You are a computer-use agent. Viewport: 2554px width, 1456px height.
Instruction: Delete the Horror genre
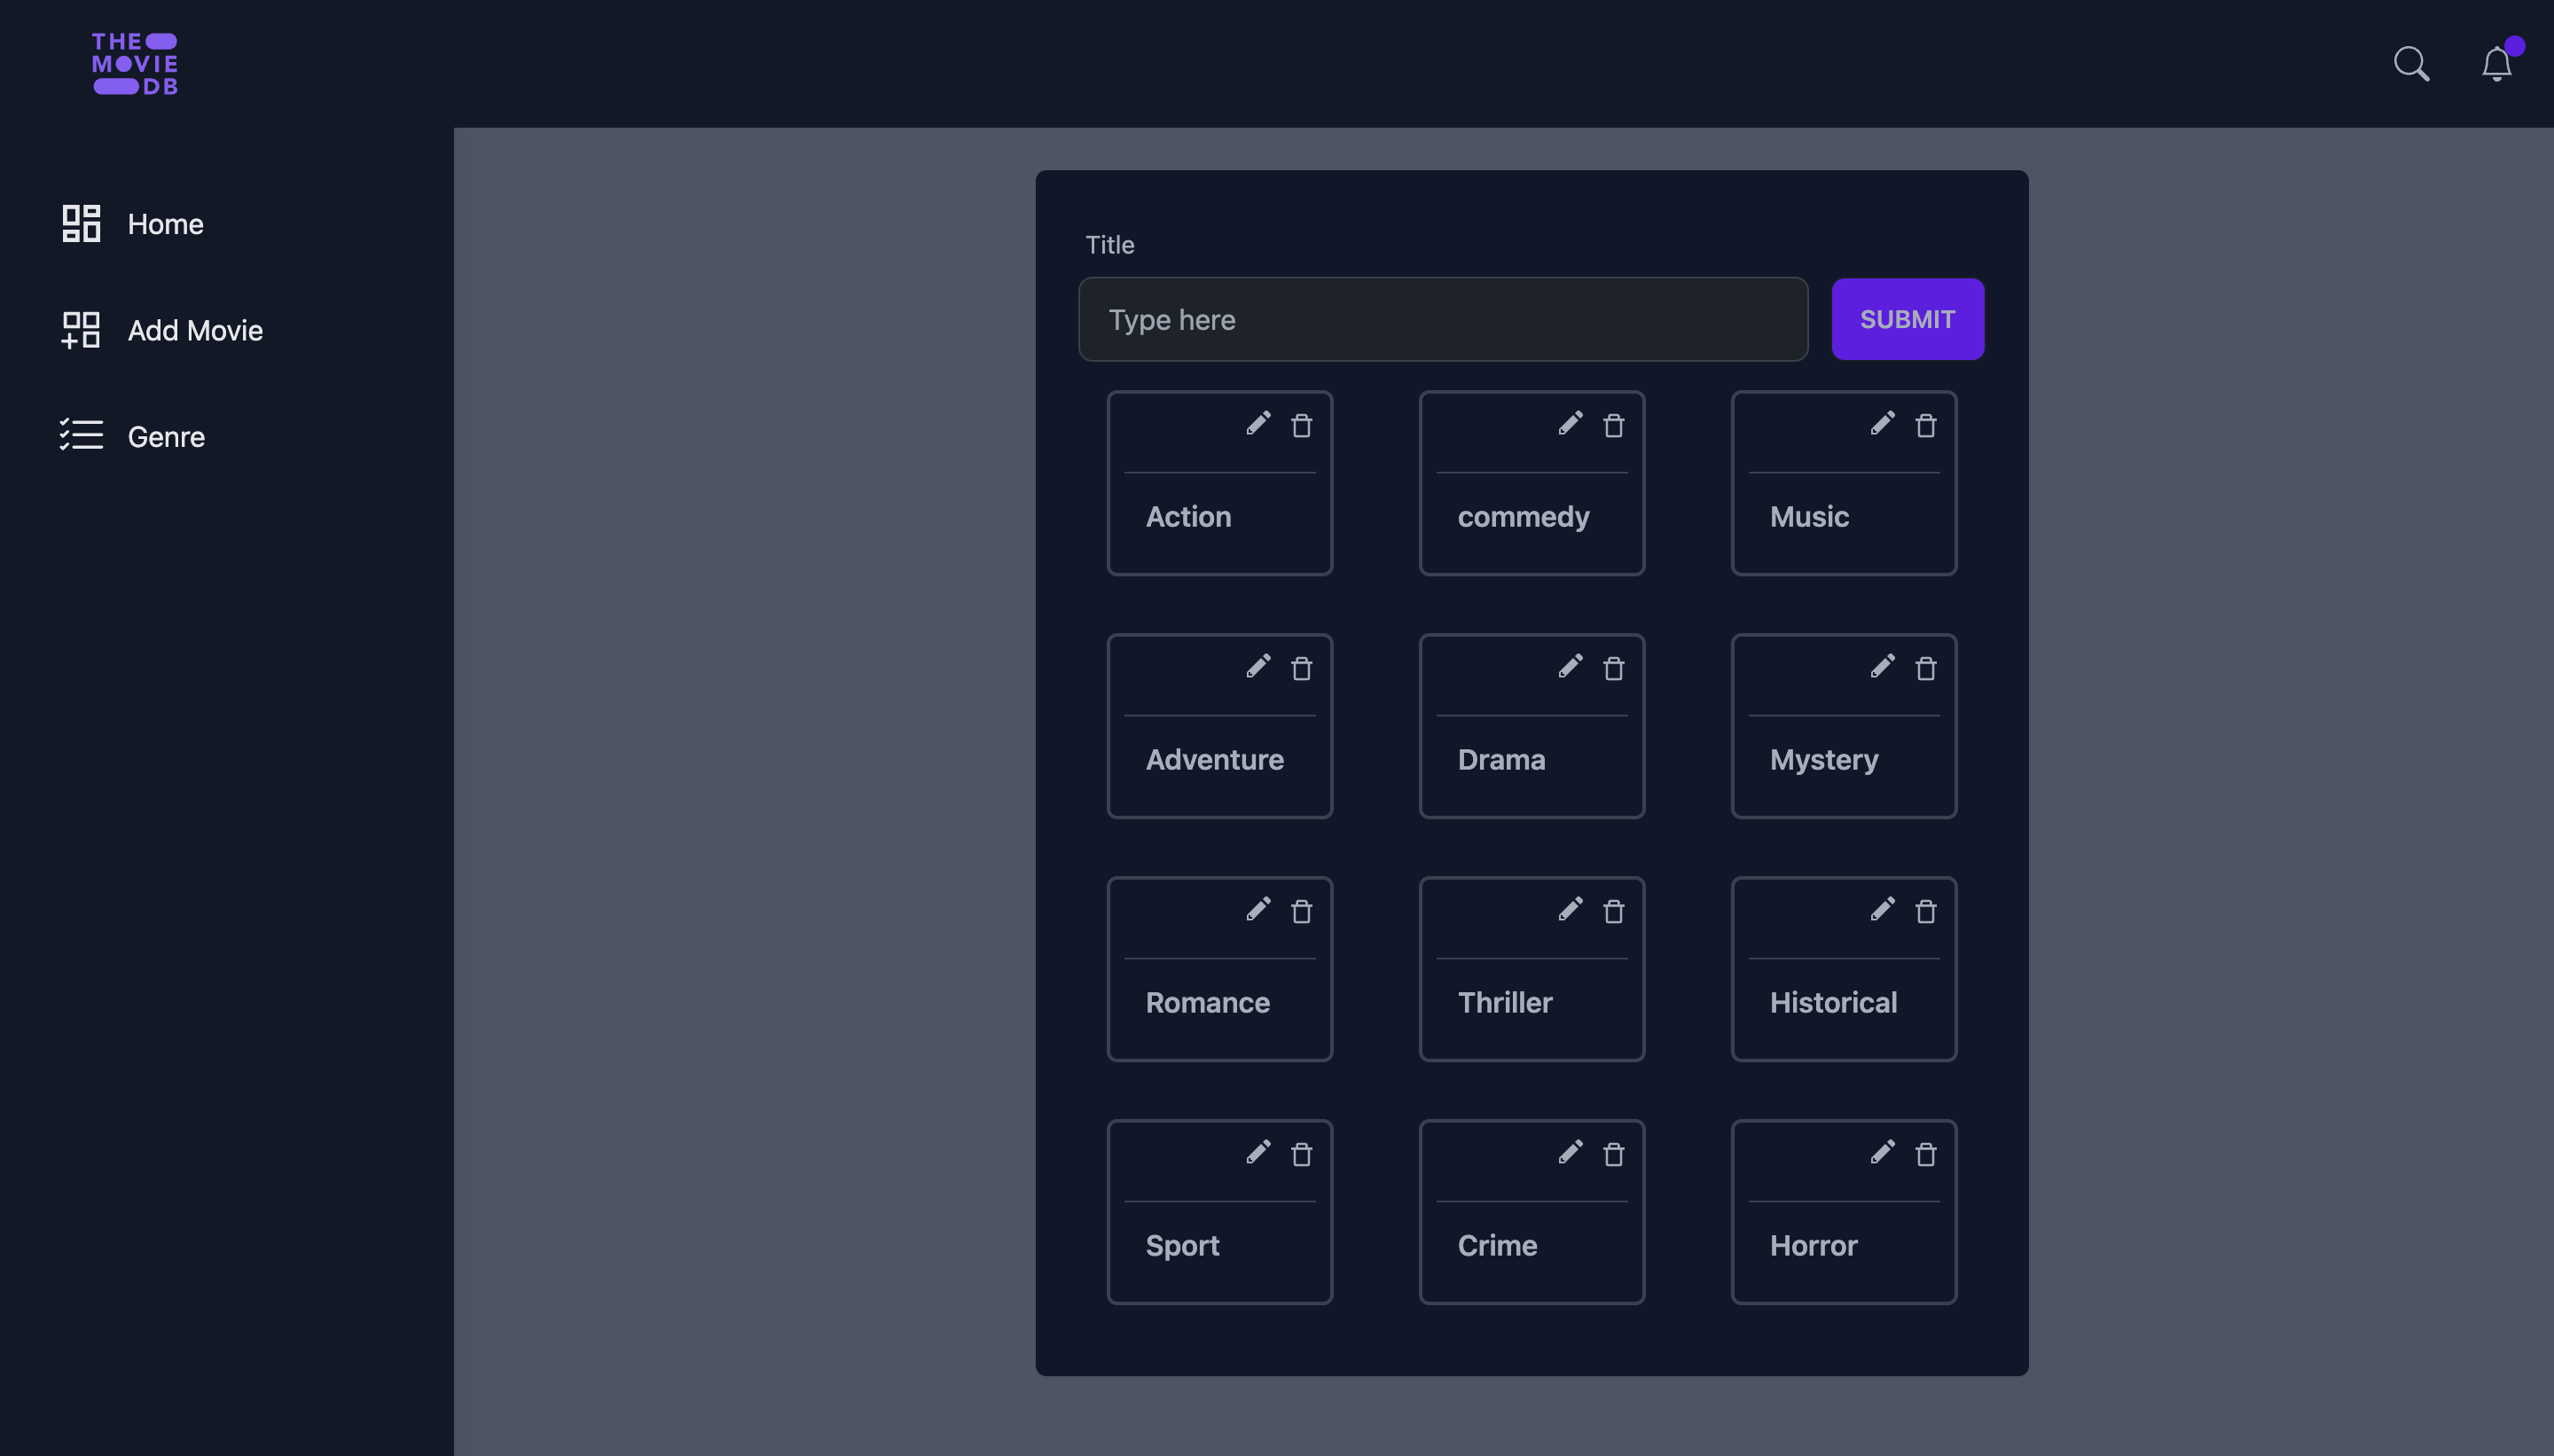point(1925,1154)
